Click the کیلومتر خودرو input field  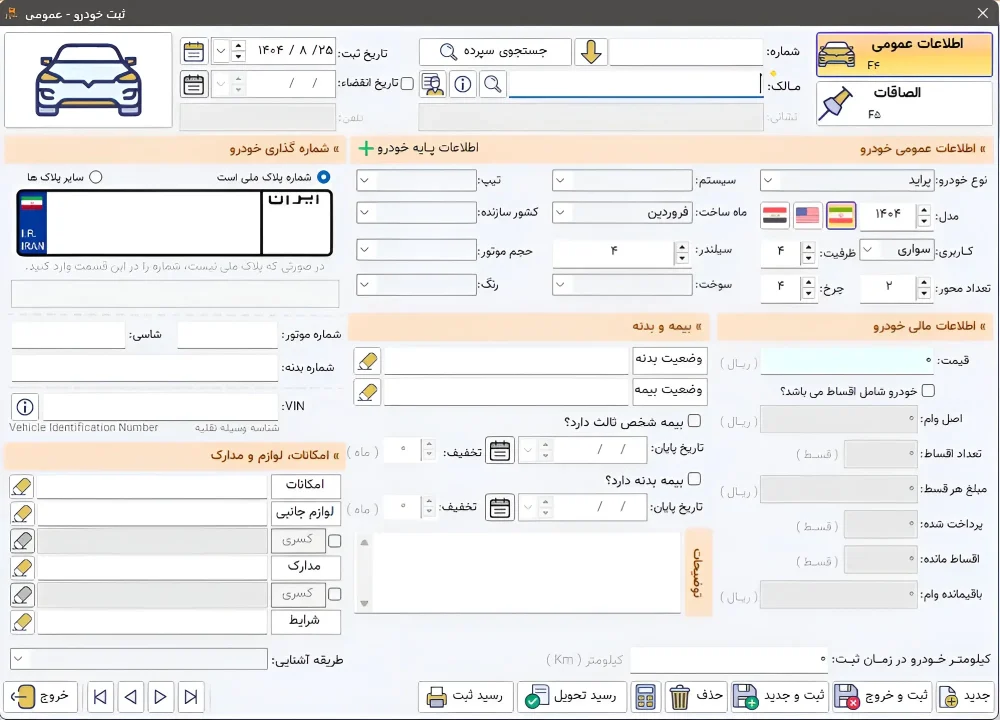729,659
